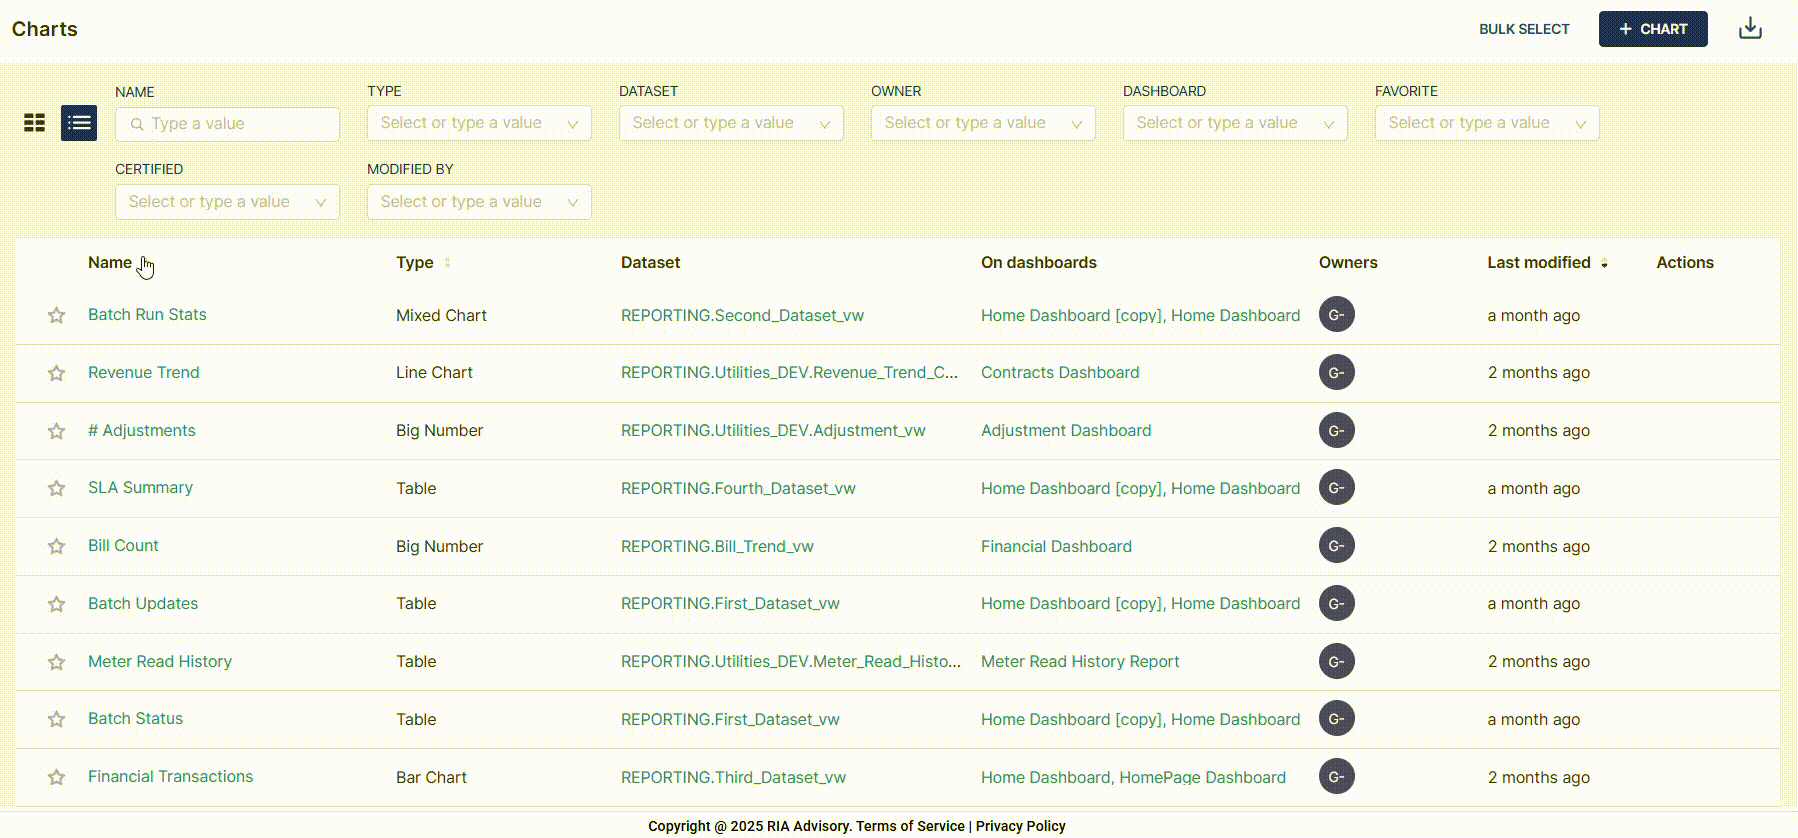Toggle favorite star for SLA Summary
This screenshot has height=838, width=1798.
click(x=57, y=489)
